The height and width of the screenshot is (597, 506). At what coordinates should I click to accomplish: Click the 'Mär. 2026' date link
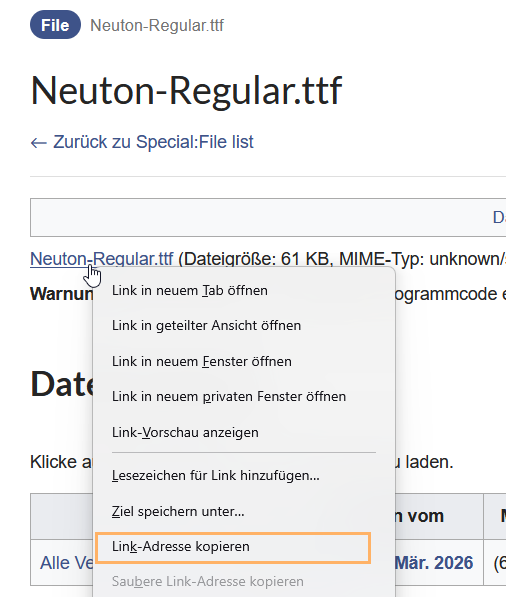pos(434,563)
